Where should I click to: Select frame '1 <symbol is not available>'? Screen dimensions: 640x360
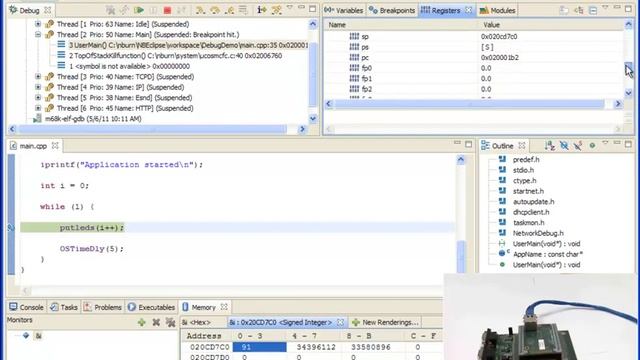point(123,66)
